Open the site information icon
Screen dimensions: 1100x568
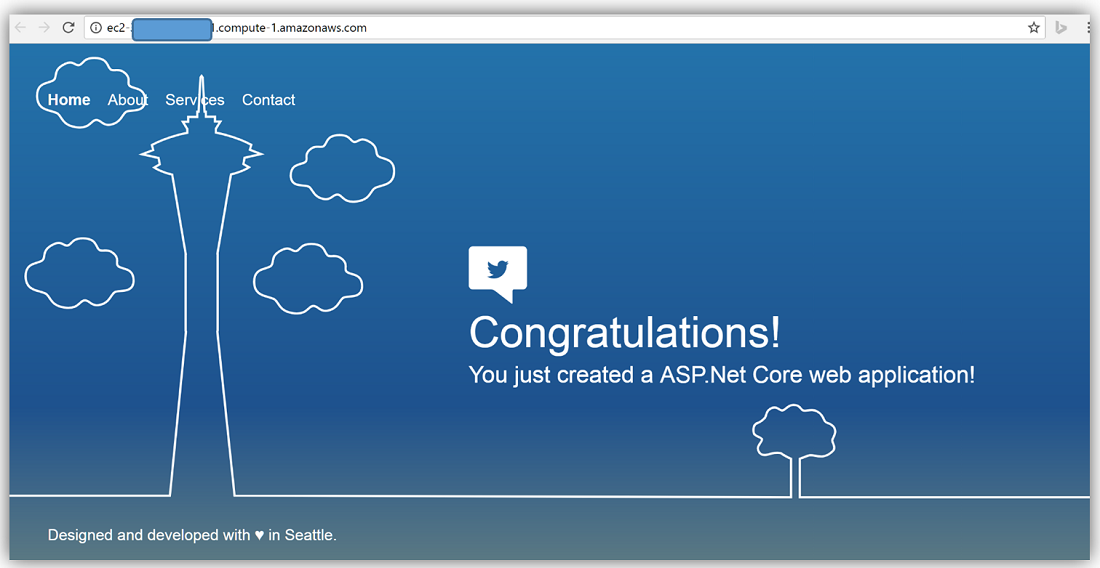pyautogui.click(x=96, y=28)
